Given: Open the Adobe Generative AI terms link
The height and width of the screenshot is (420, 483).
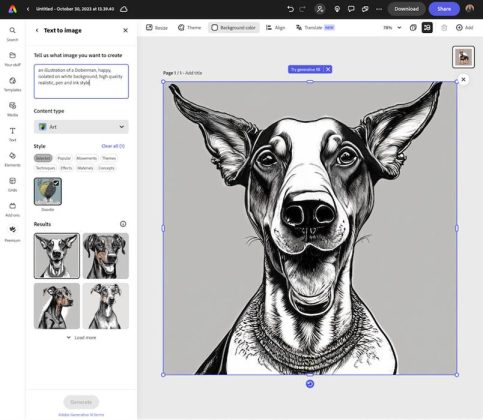Looking at the screenshot, I should click(x=81, y=415).
